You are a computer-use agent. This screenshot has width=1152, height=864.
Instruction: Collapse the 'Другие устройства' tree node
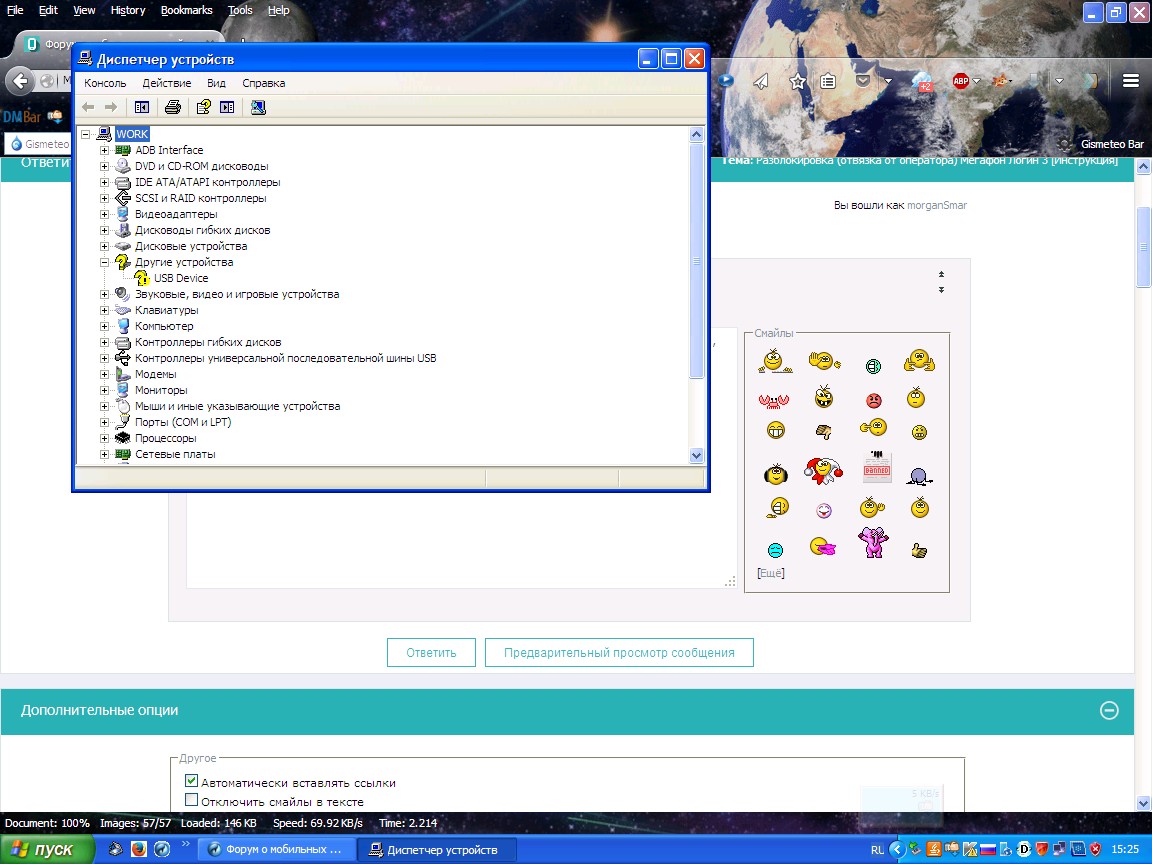click(105, 262)
